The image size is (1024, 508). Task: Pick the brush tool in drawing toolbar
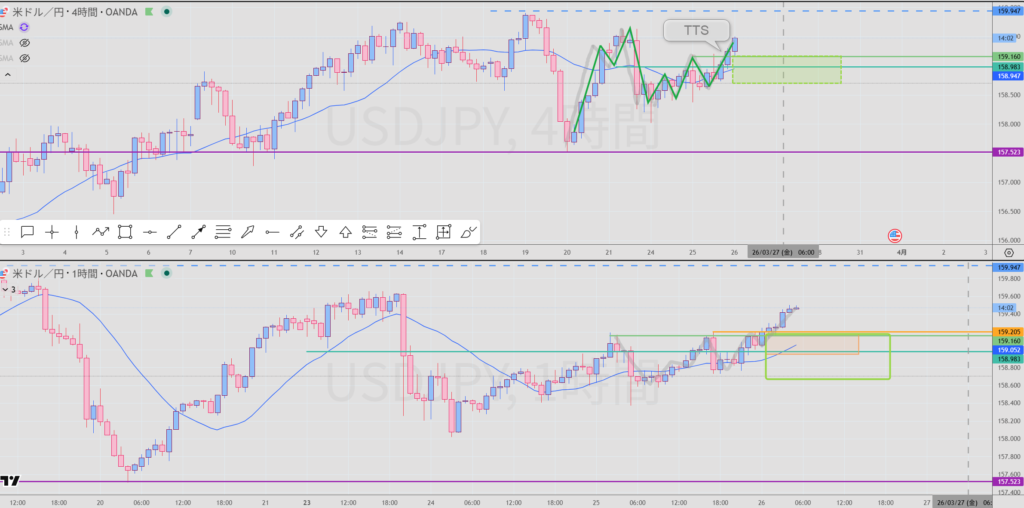[x=467, y=232]
